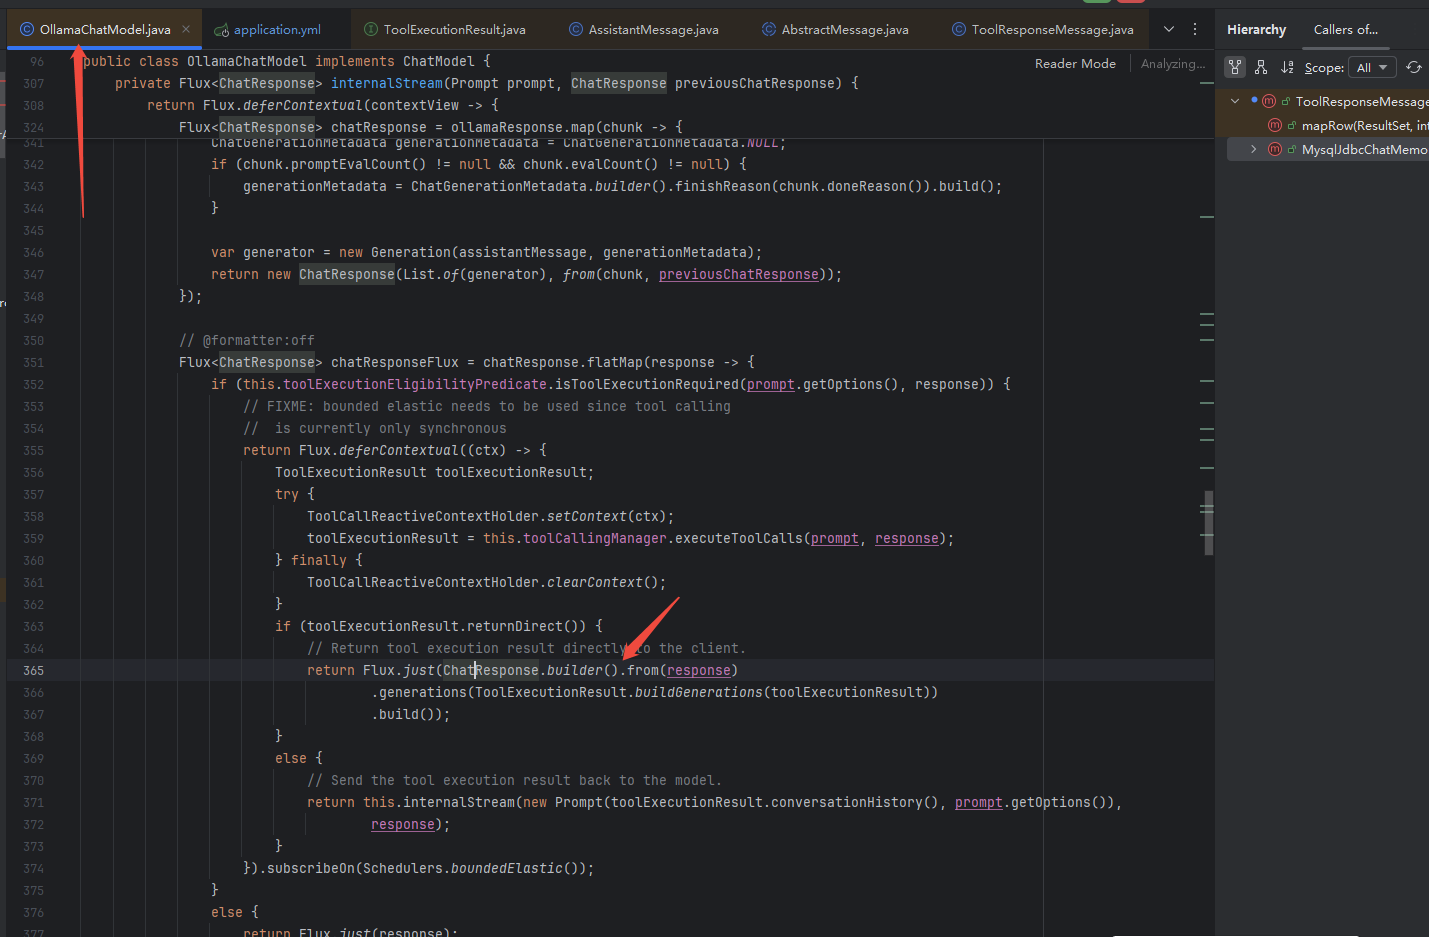Switch to the Callers of... tab
Screen dimensions: 1429x937
(x=1345, y=30)
